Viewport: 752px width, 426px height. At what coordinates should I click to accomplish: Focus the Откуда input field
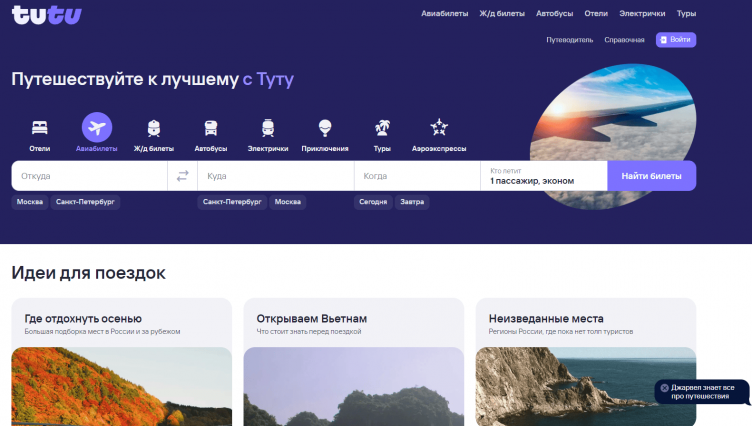(x=89, y=176)
